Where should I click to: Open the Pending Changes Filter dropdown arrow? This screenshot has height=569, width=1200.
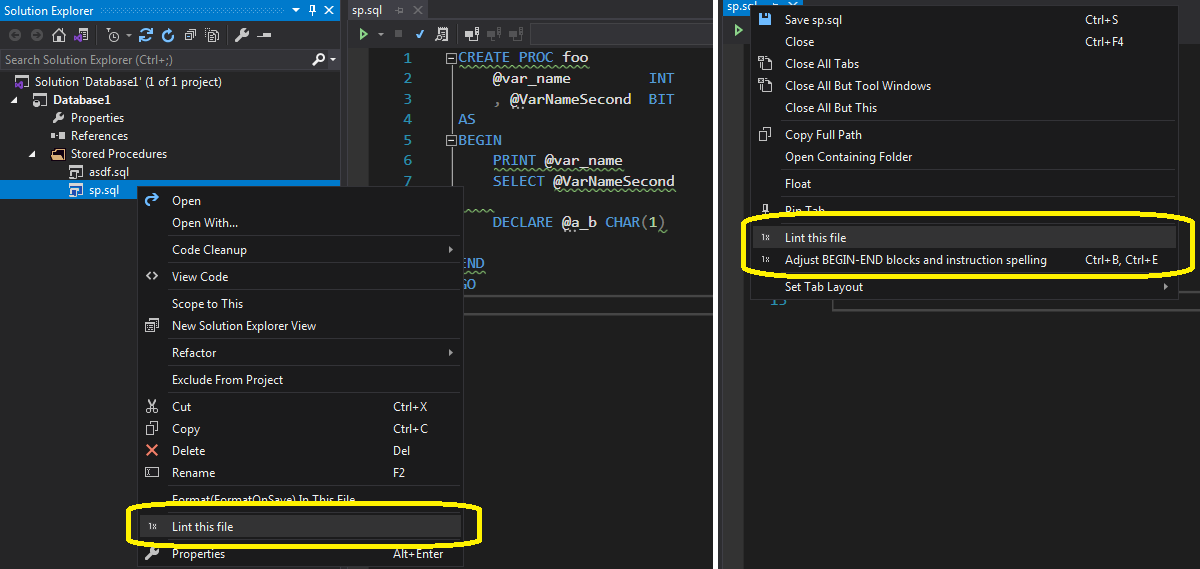point(129,35)
